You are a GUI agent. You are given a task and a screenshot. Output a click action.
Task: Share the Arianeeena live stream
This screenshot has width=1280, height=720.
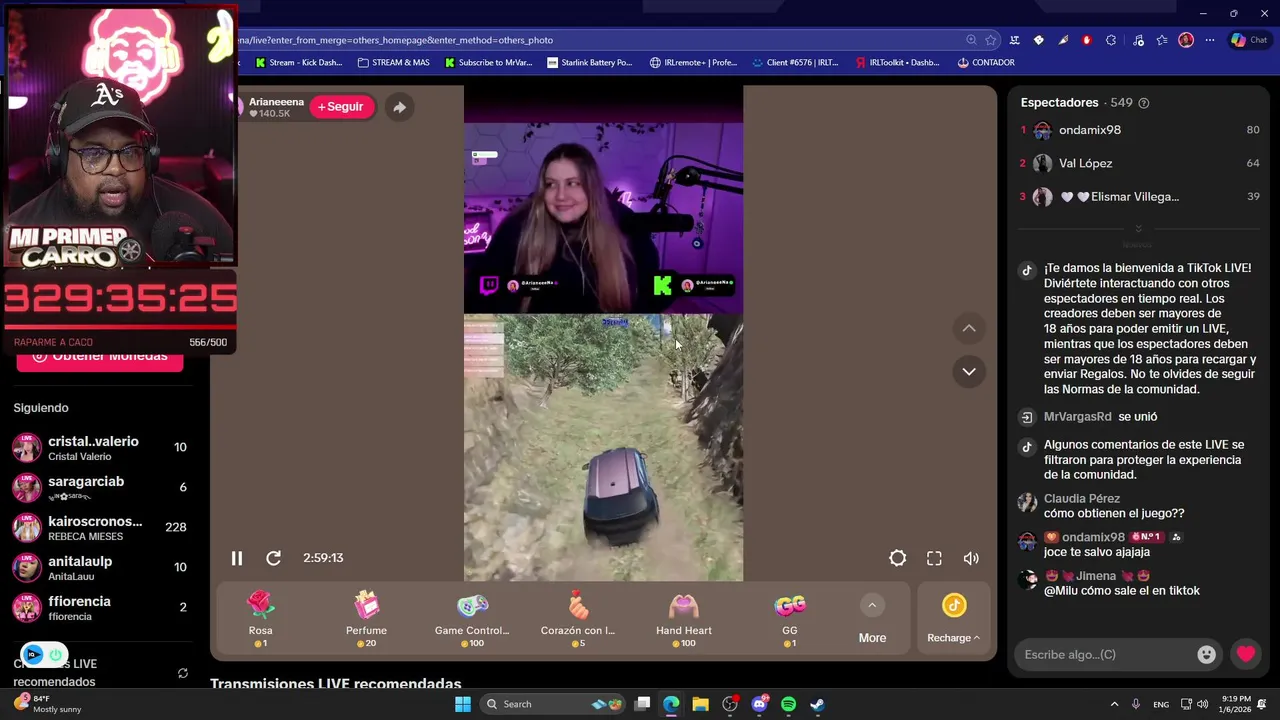399,107
